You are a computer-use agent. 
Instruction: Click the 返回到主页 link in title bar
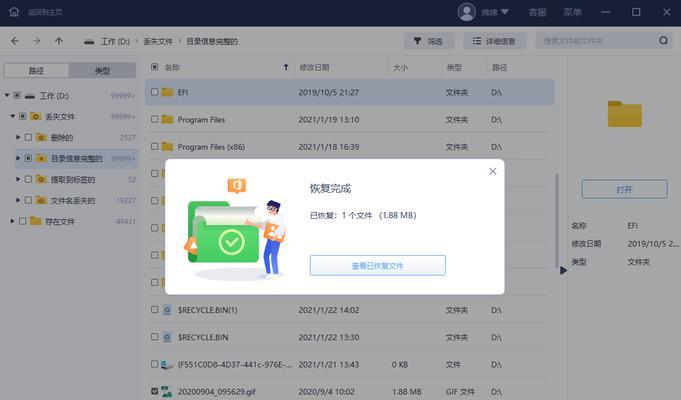(x=45, y=12)
